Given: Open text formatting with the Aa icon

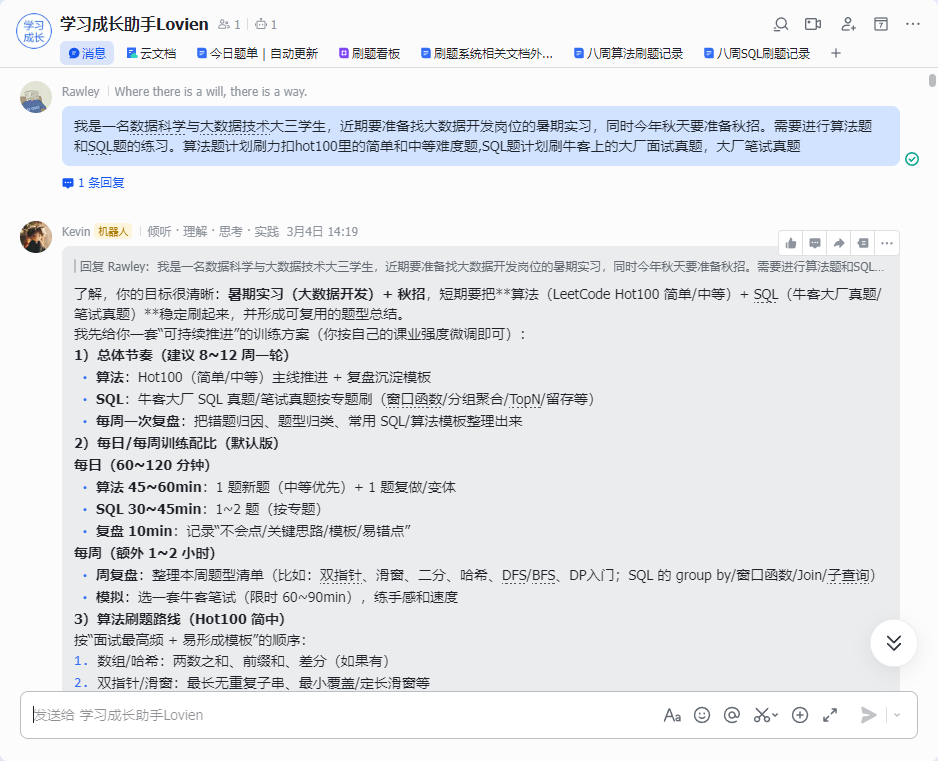Looking at the screenshot, I should tap(672, 715).
